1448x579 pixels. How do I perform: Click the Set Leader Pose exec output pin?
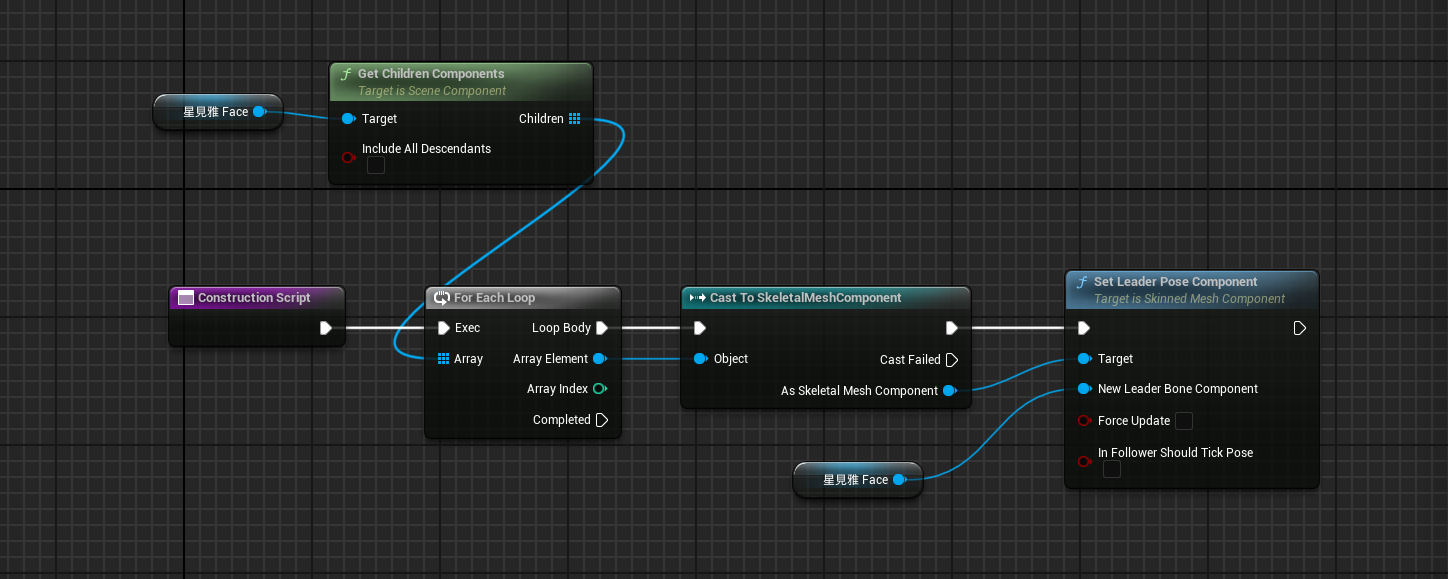tap(1298, 328)
